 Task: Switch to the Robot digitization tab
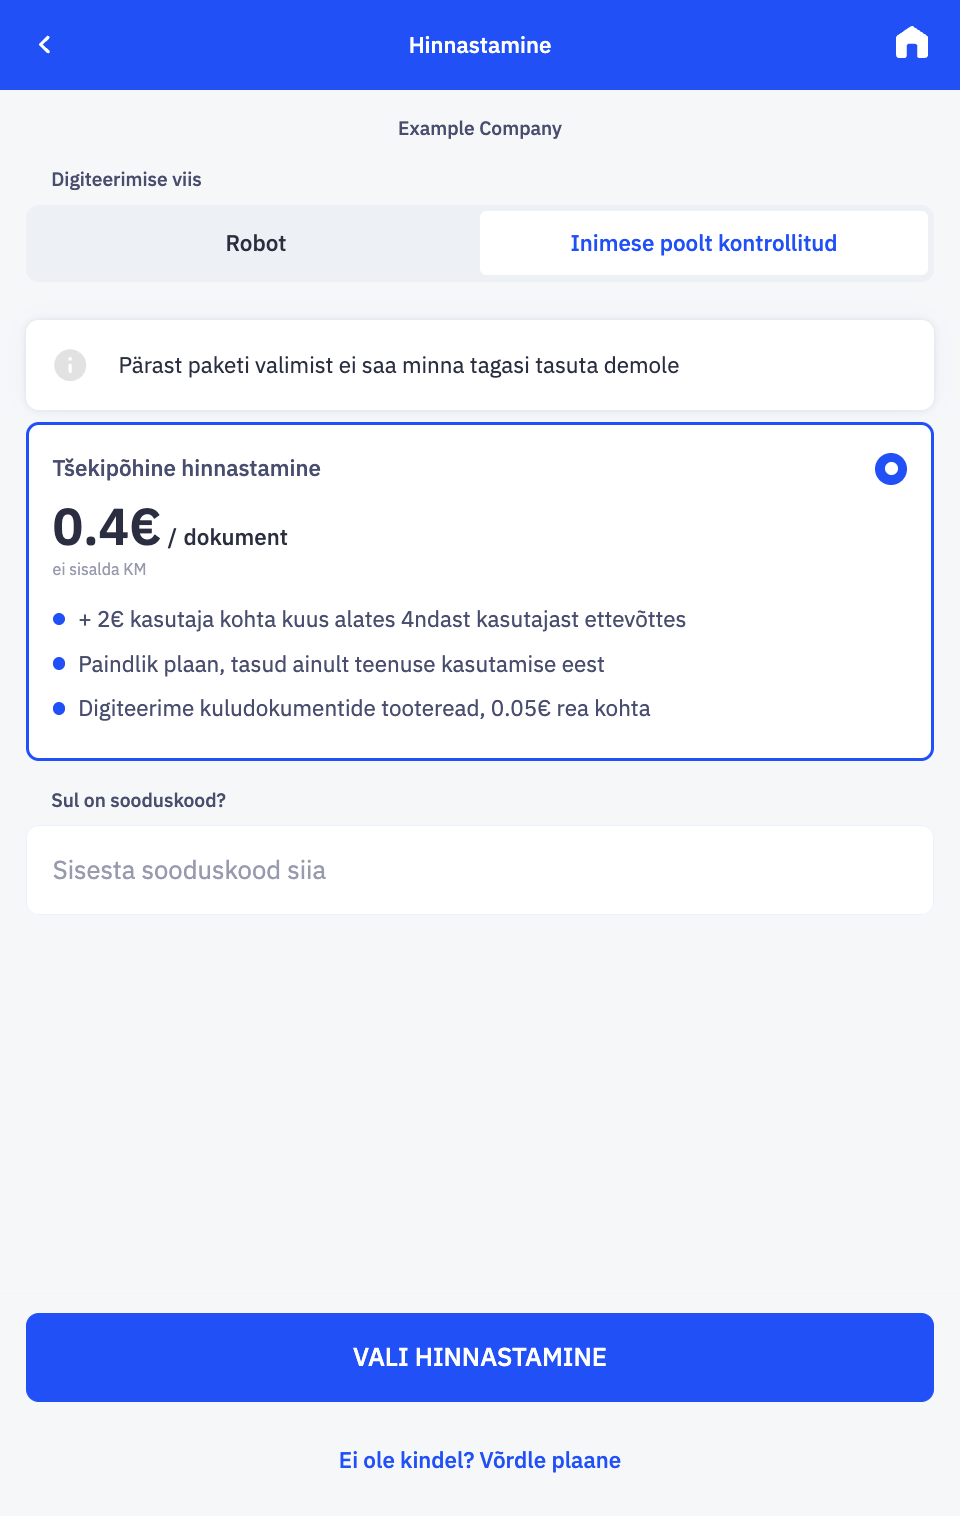coord(255,243)
